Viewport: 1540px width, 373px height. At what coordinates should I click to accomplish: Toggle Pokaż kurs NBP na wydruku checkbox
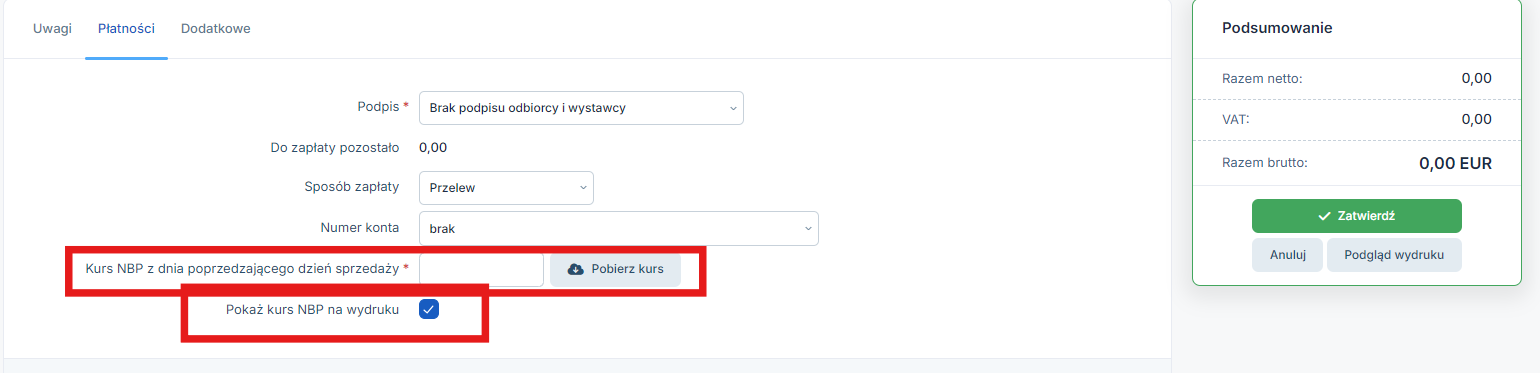point(429,309)
